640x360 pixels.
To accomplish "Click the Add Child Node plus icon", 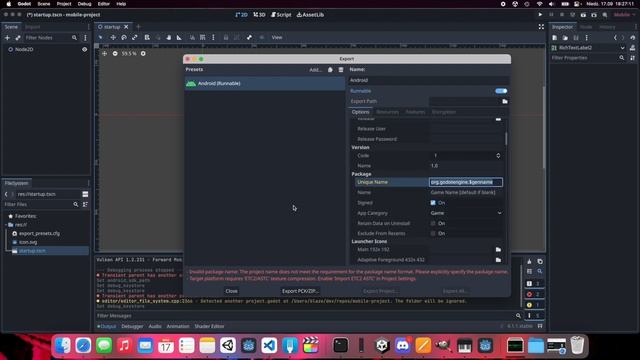I will pos(7,38).
